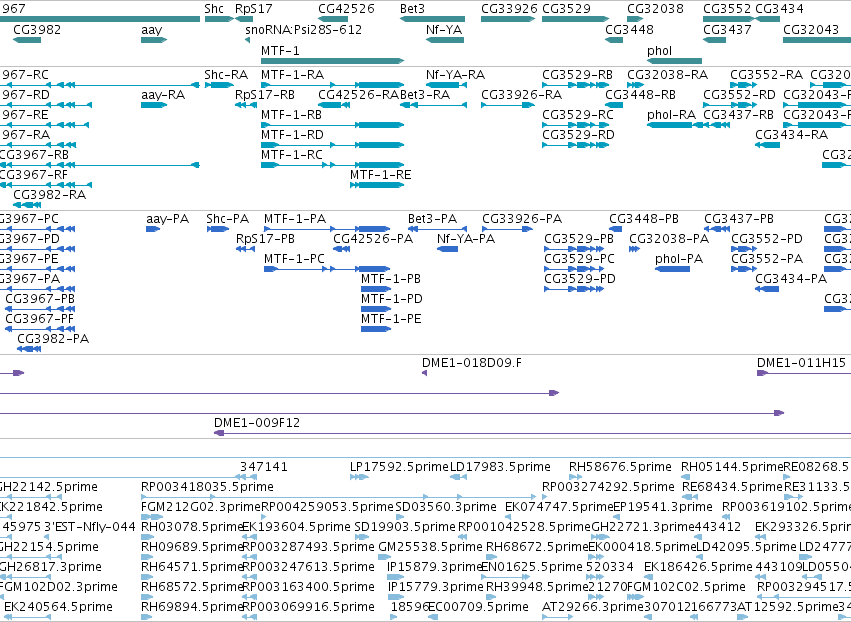Click the RP003418035.5prime EST
The height and width of the screenshot is (622, 851).
[x=339, y=497]
